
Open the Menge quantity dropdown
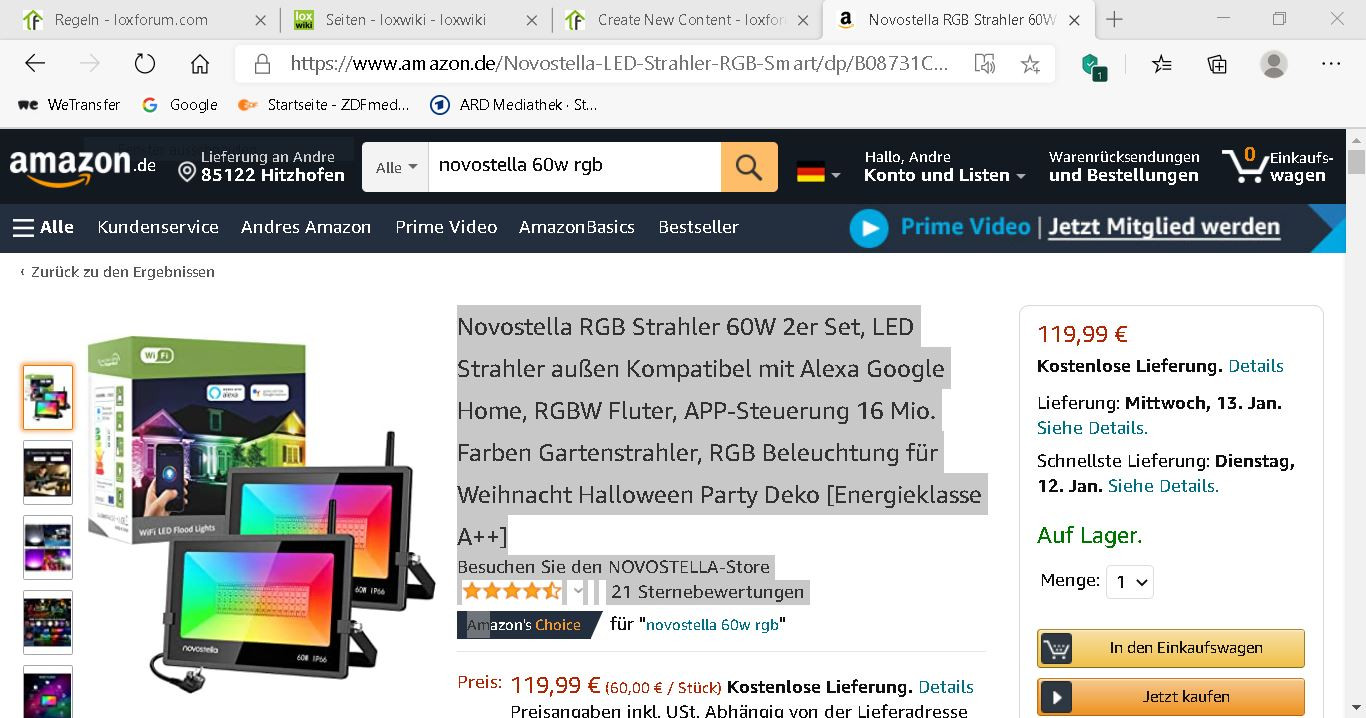click(1130, 582)
